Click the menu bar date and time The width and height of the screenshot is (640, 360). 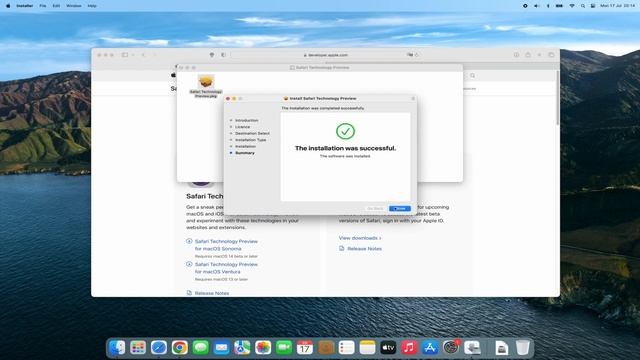(617, 6)
